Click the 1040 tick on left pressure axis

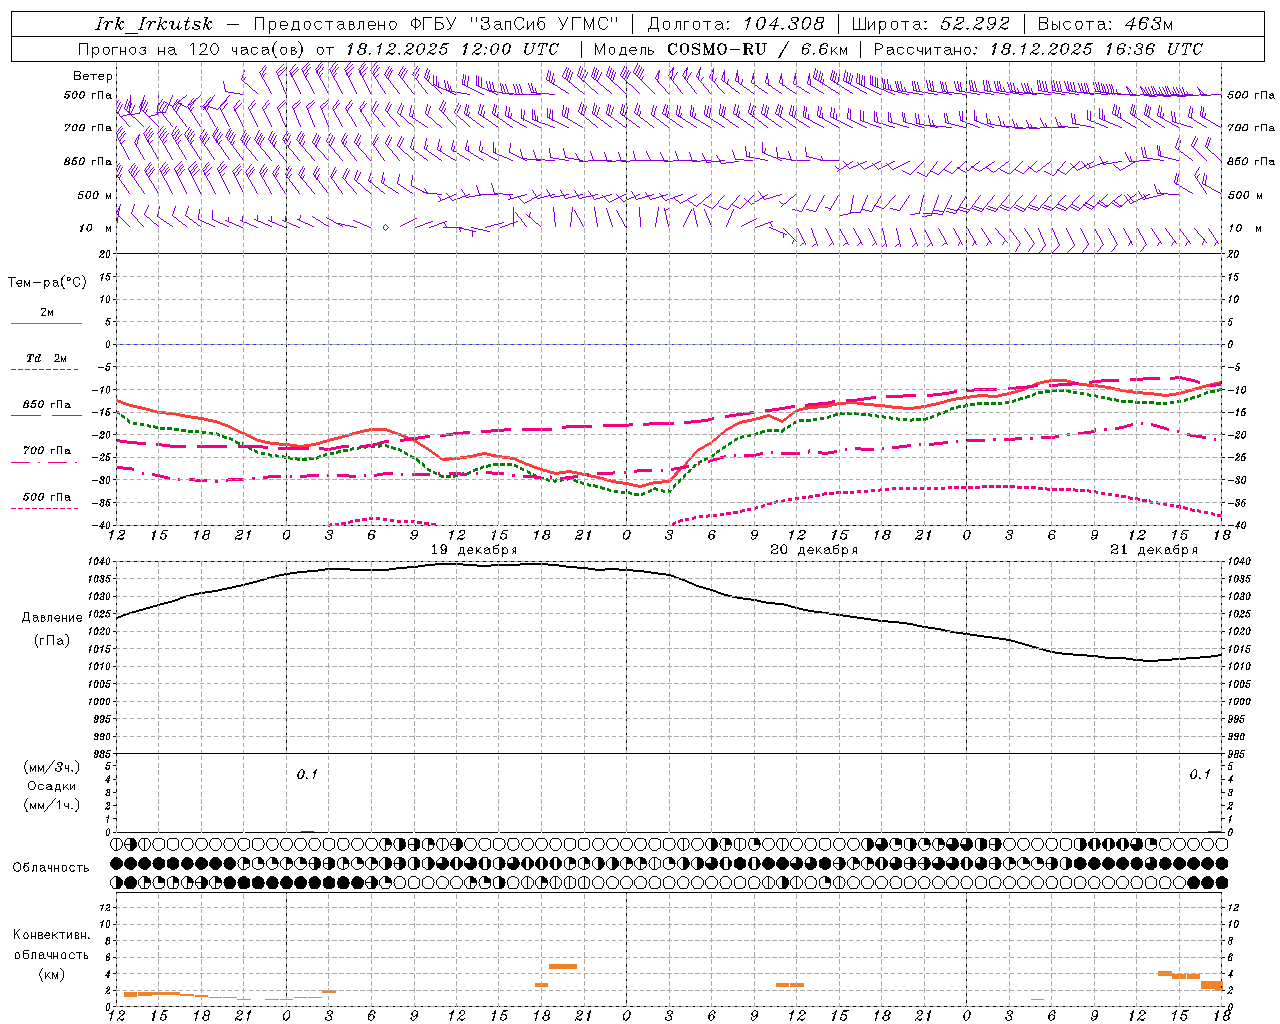[101, 562]
